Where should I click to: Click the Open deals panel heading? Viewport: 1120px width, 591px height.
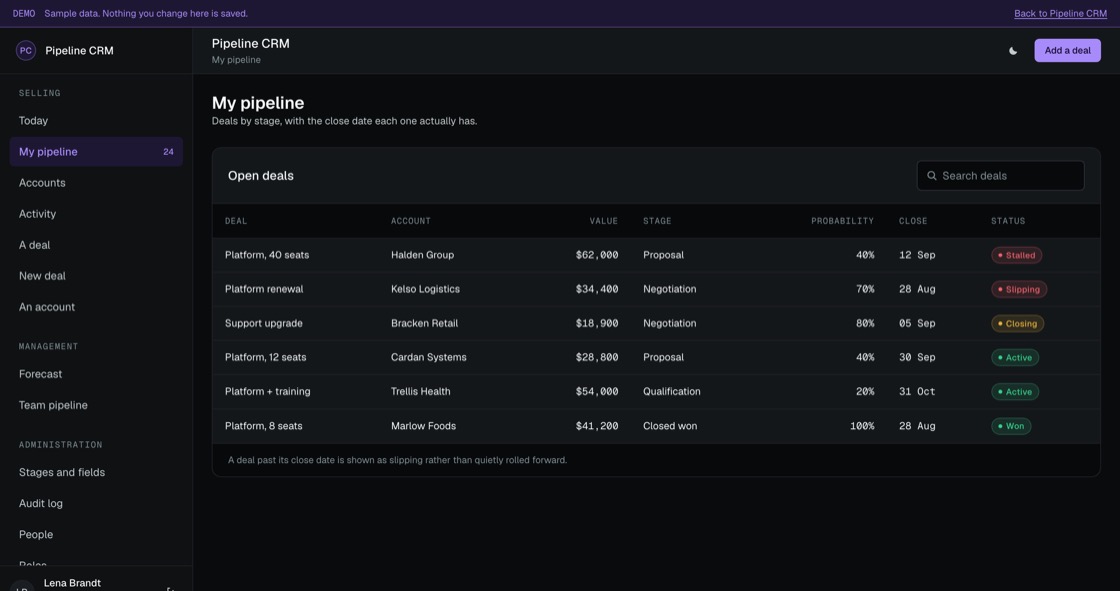tap(261, 176)
